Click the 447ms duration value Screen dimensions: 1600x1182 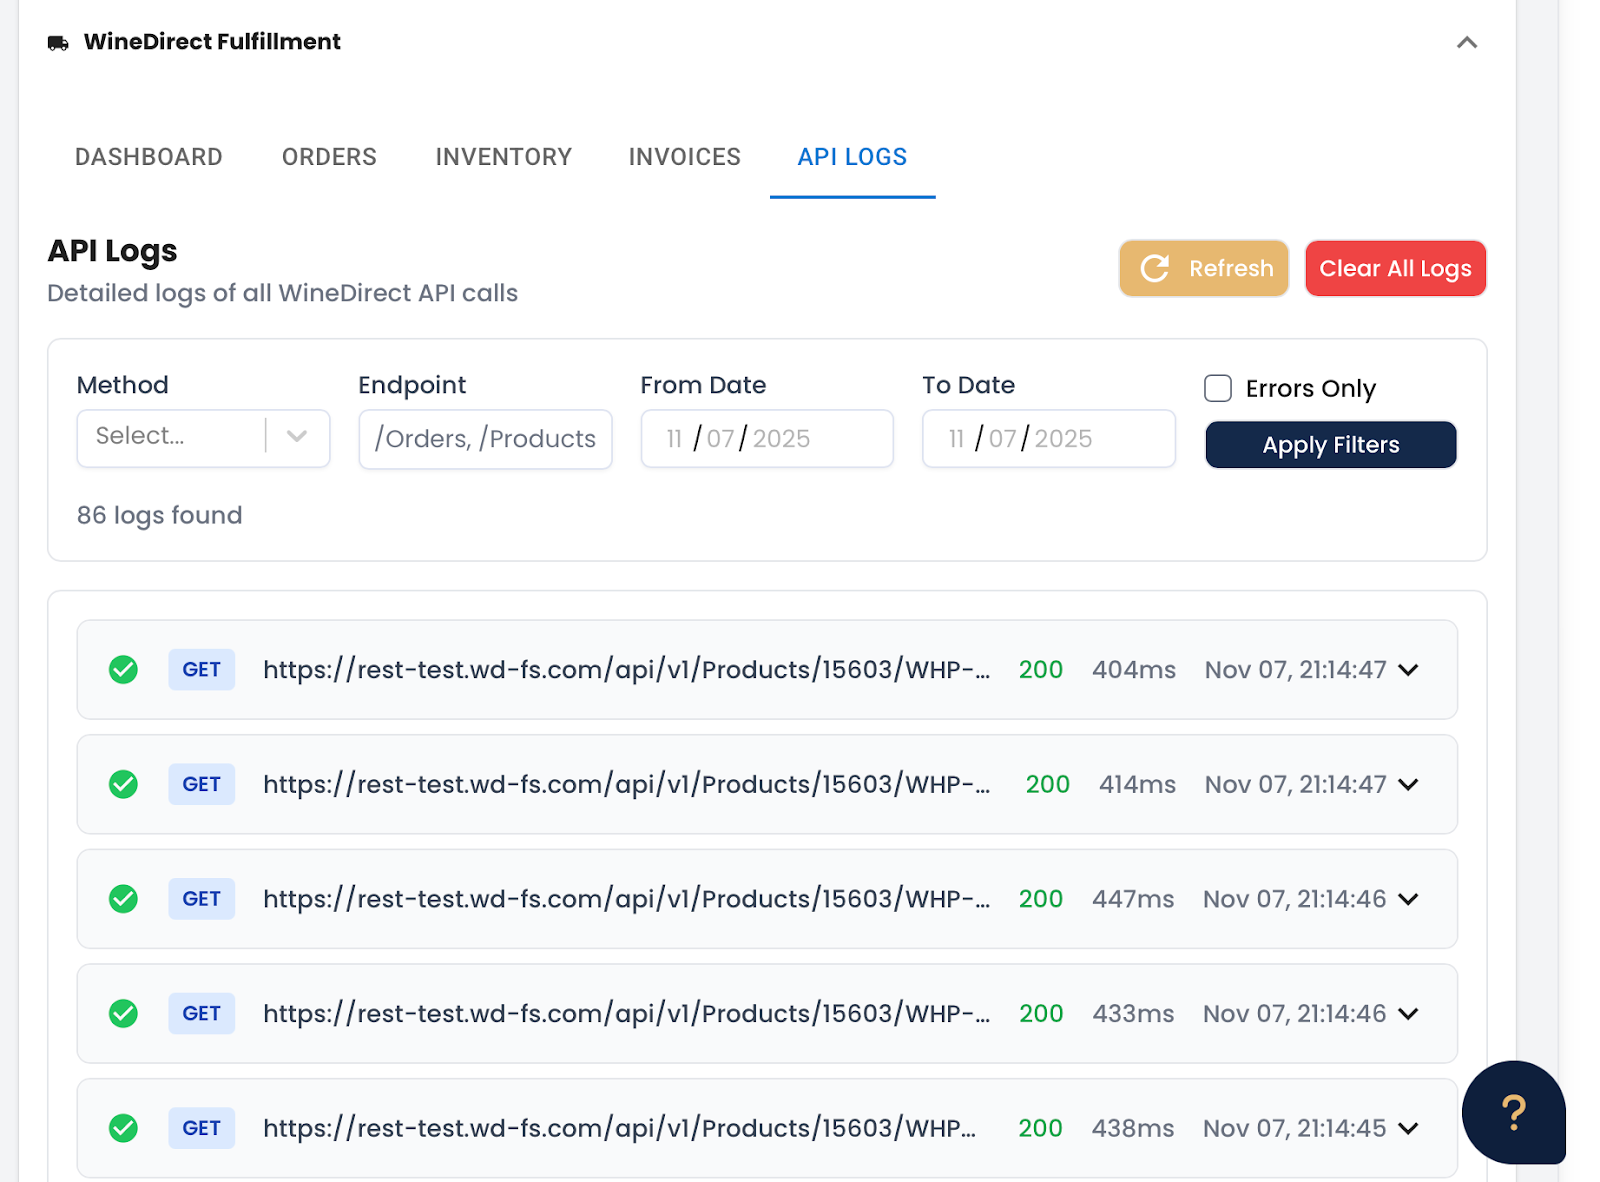(1133, 899)
